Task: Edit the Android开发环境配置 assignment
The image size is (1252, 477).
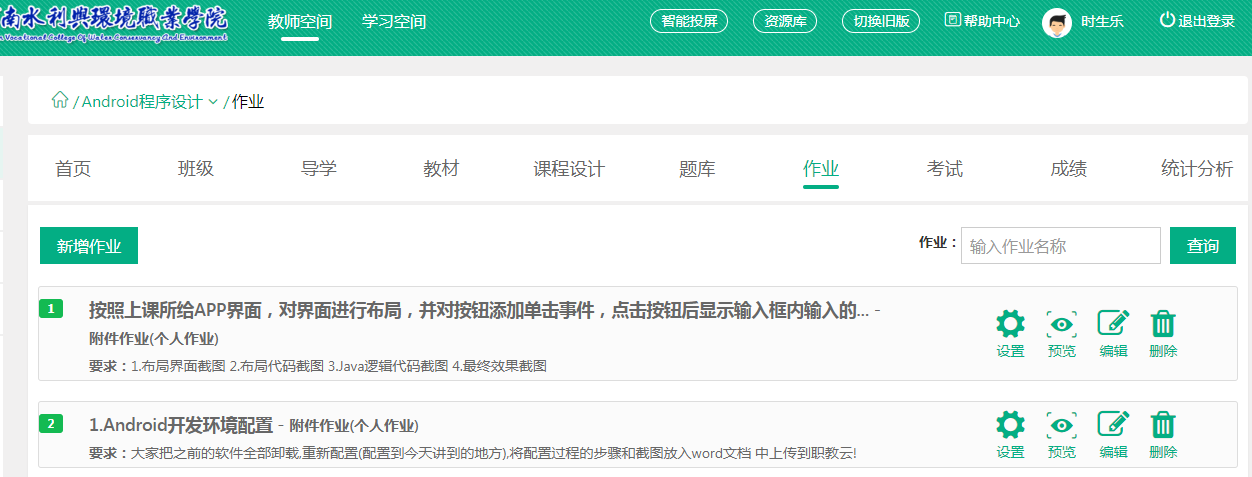Action: 1113,425
